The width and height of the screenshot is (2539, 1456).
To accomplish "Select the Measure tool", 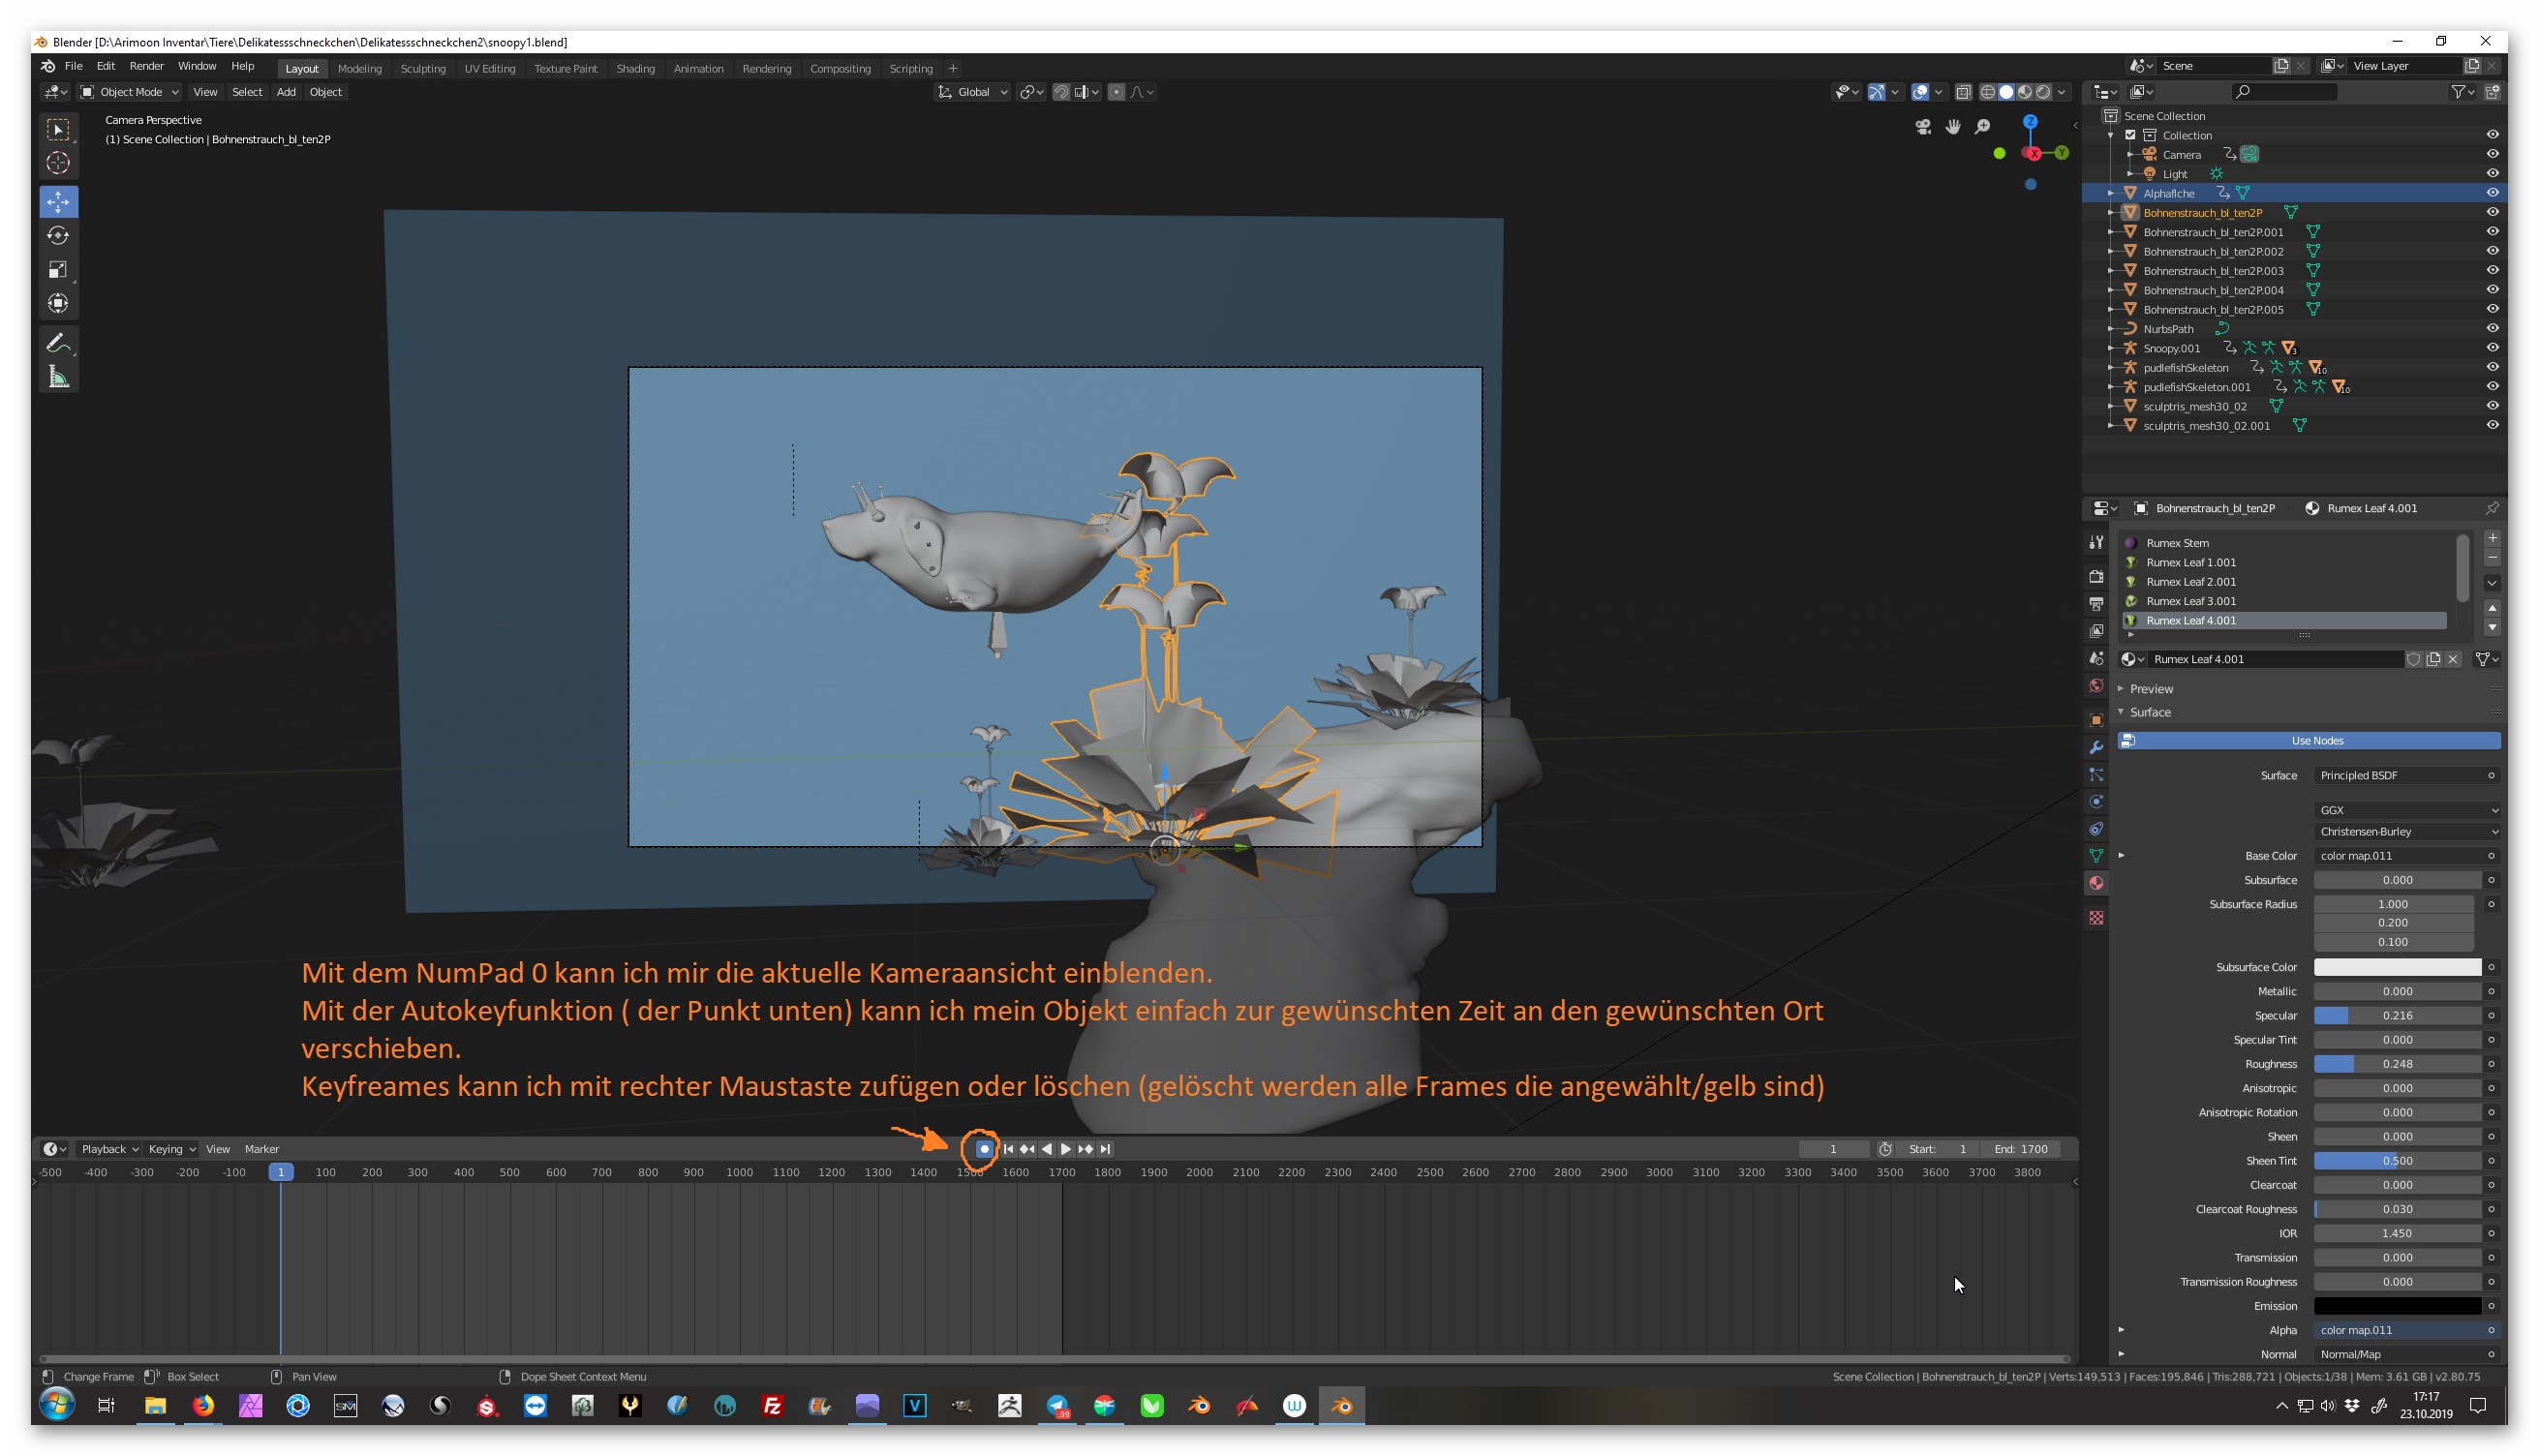I will tap(58, 377).
